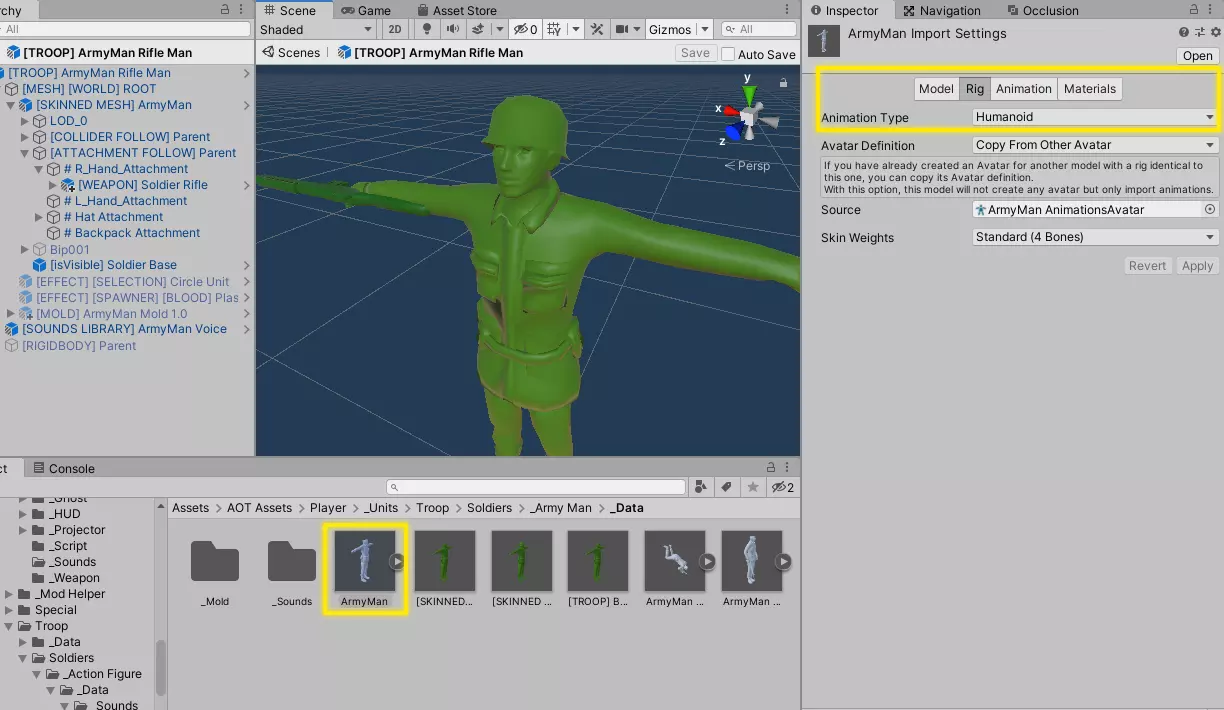Image resolution: width=1224 pixels, height=710 pixels.
Task: Expand the Bip001 hierarchy item
Action: tap(26, 250)
